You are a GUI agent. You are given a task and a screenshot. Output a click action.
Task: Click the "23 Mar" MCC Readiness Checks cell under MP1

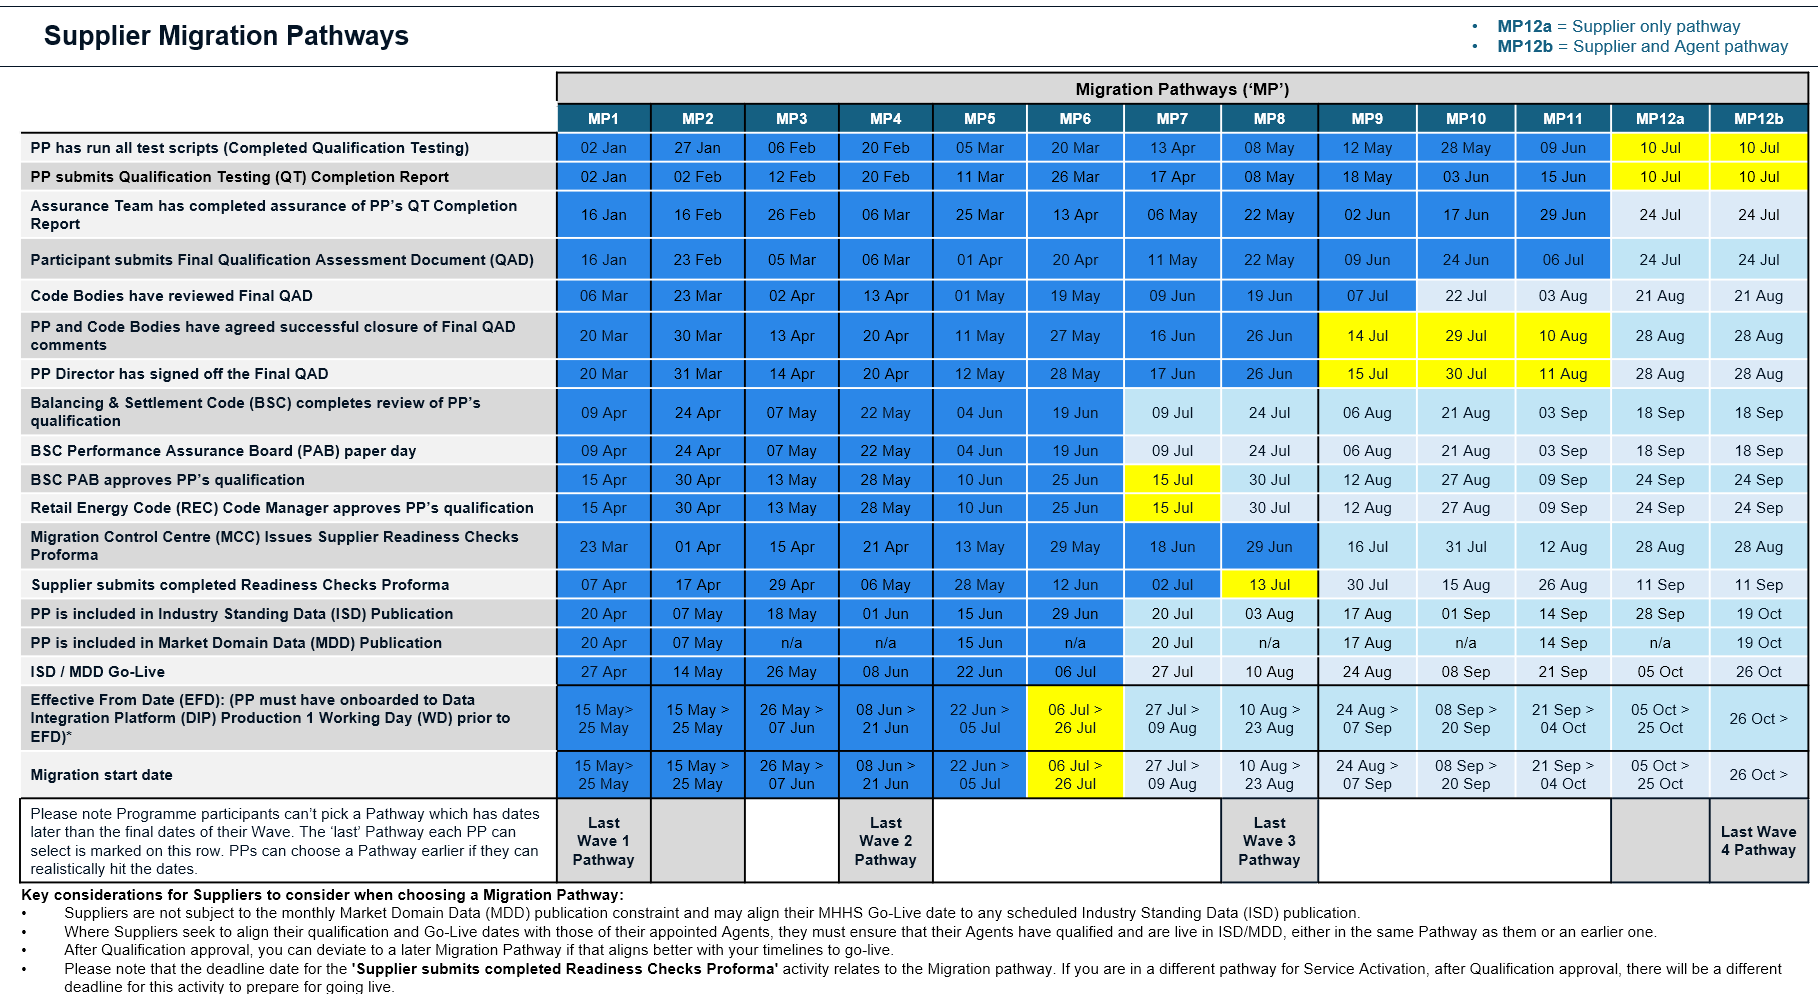(x=604, y=547)
